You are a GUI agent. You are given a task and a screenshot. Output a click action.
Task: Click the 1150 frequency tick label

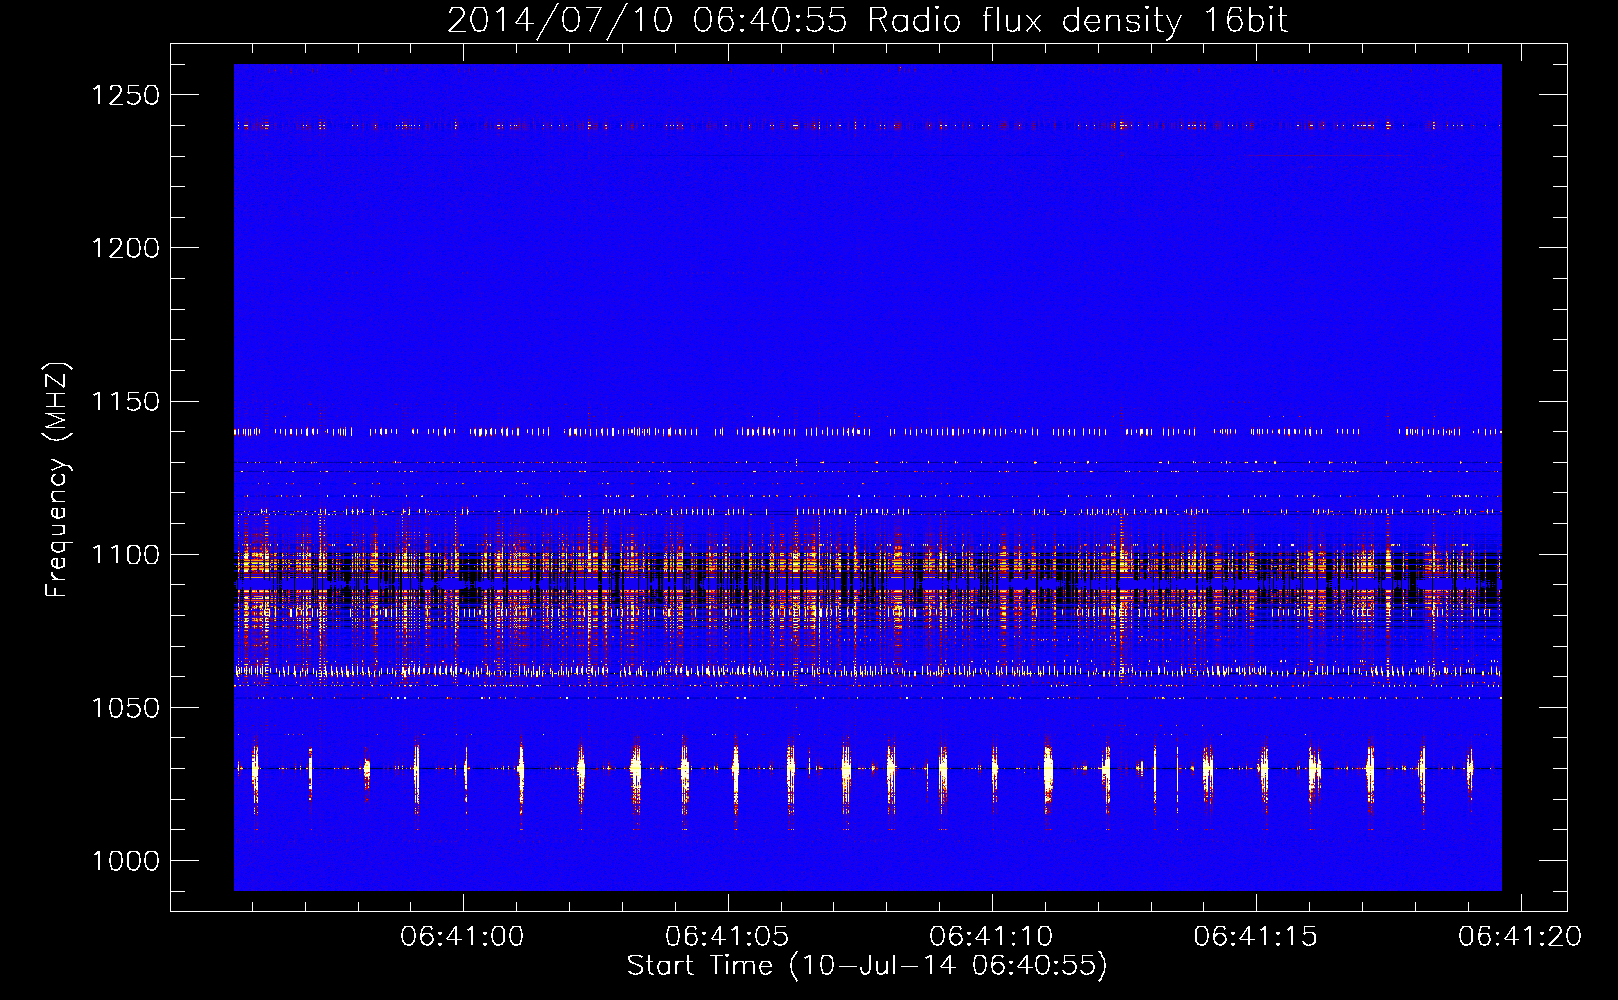tap(125, 402)
